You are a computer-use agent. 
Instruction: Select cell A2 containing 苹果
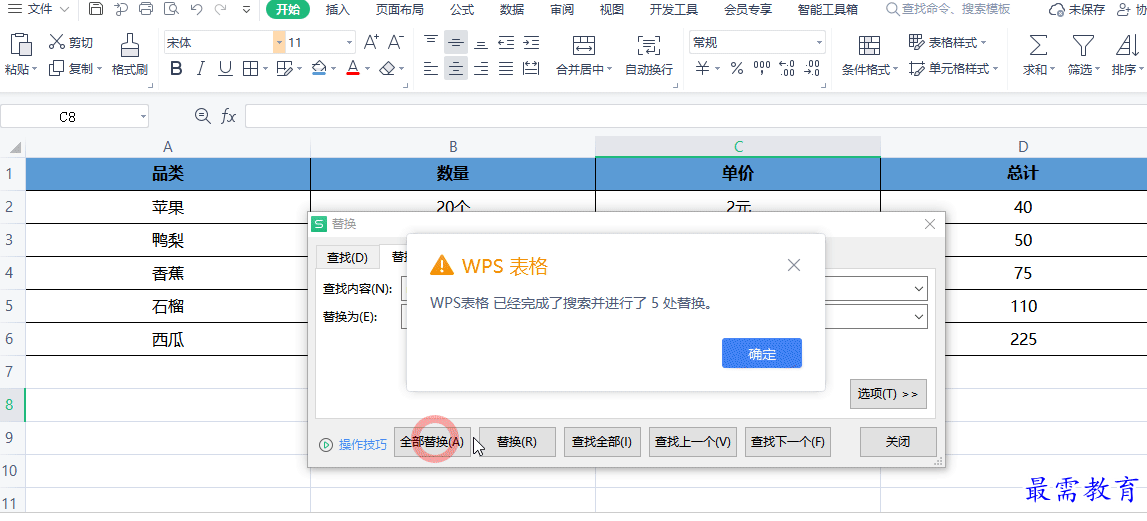point(168,207)
